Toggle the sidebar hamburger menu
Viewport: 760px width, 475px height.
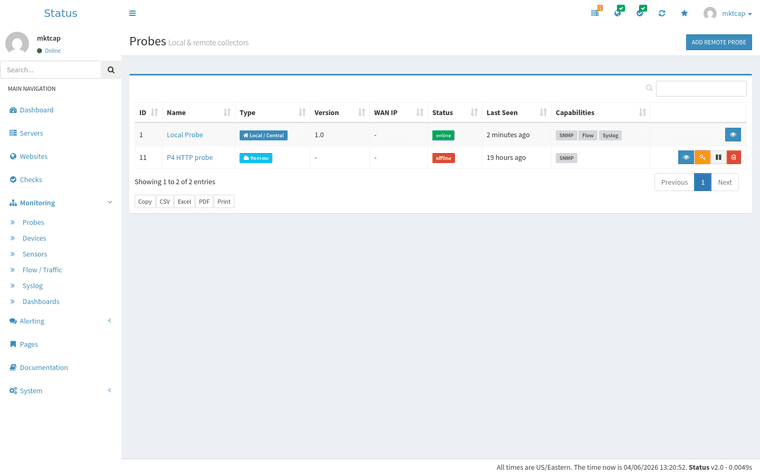click(x=132, y=13)
